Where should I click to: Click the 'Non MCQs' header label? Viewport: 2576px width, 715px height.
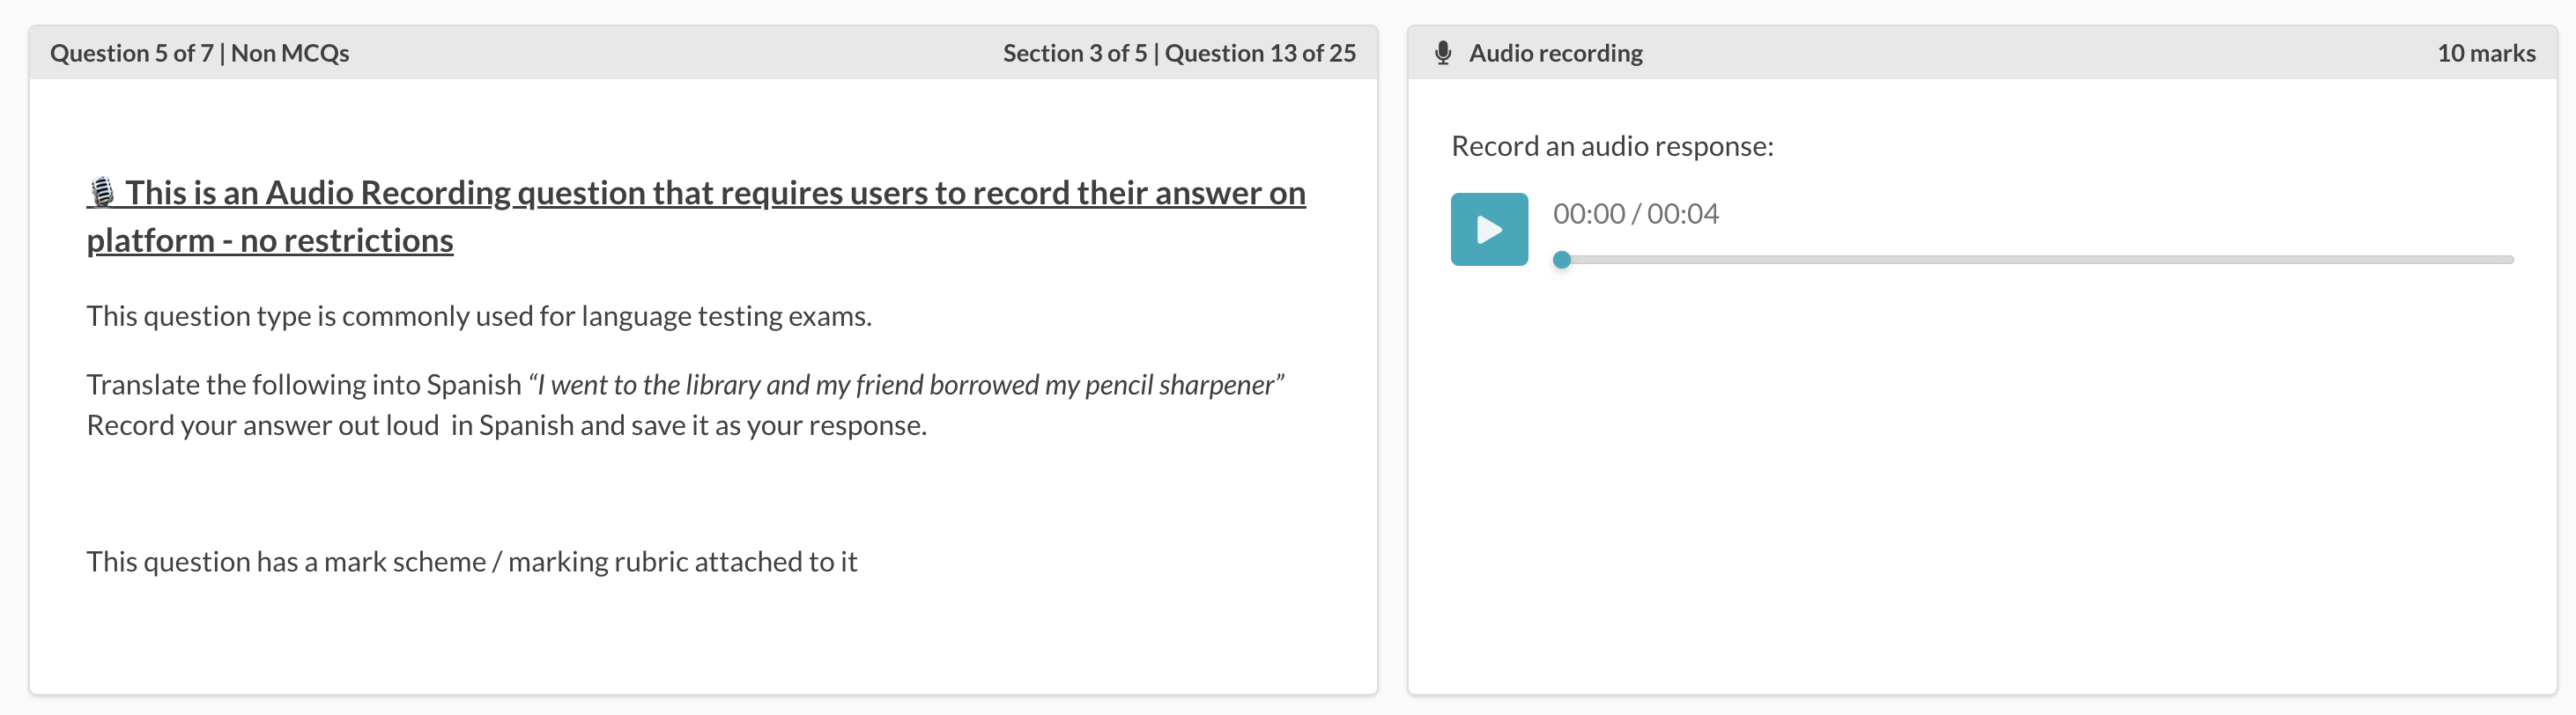click(290, 53)
